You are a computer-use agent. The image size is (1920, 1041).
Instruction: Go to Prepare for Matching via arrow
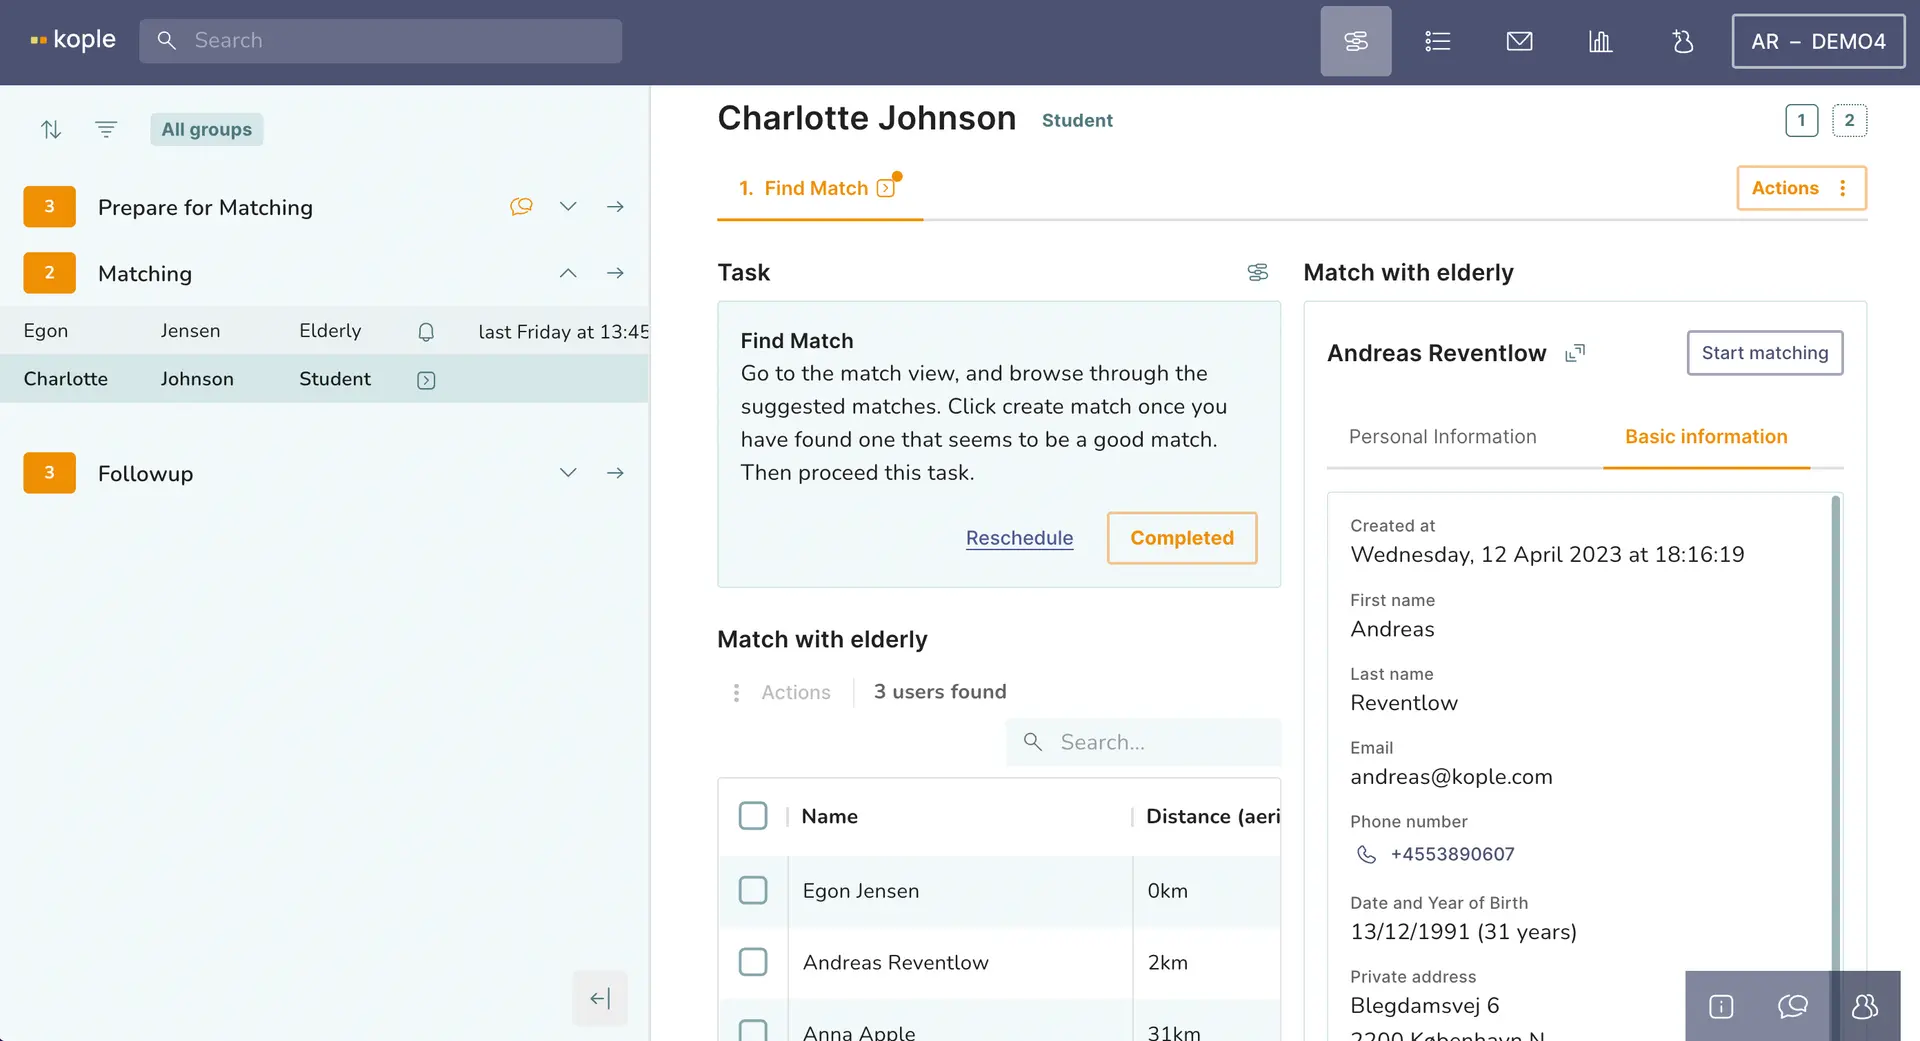click(x=615, y=206)
